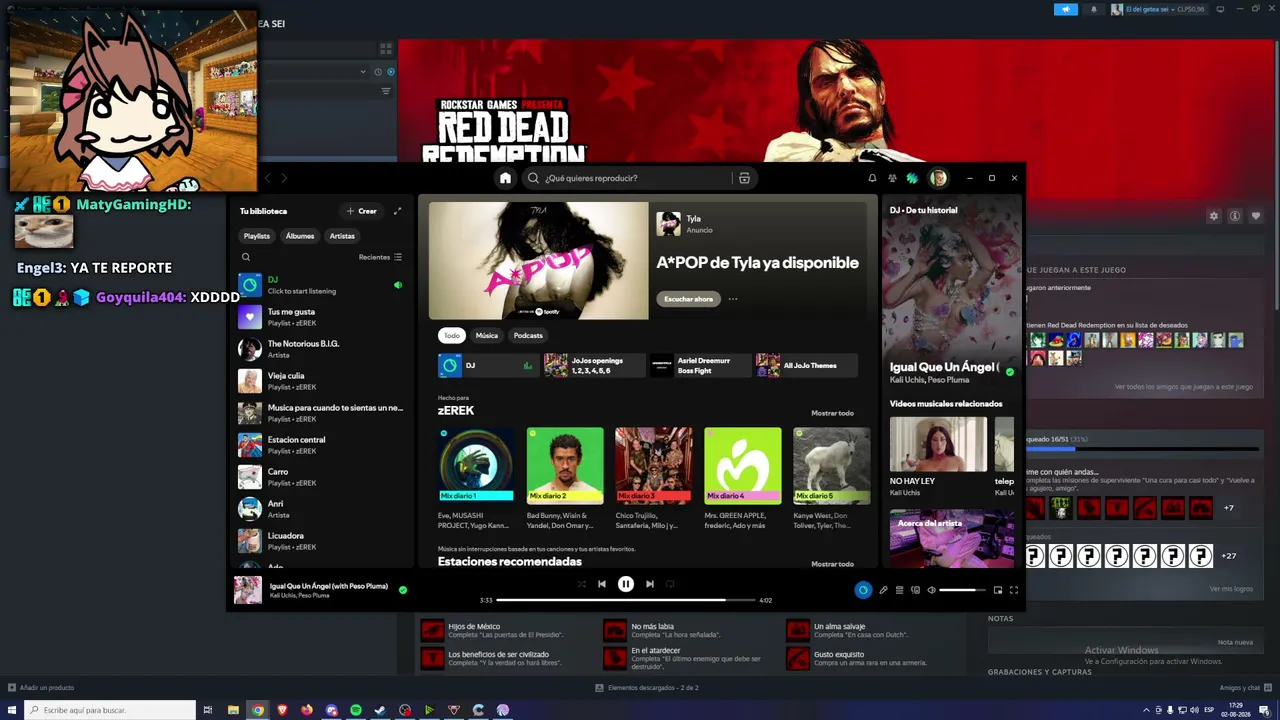This screenshot has height=720, width=1280.
Task: Open the DJ item in library list
Action: coord(320,285)
